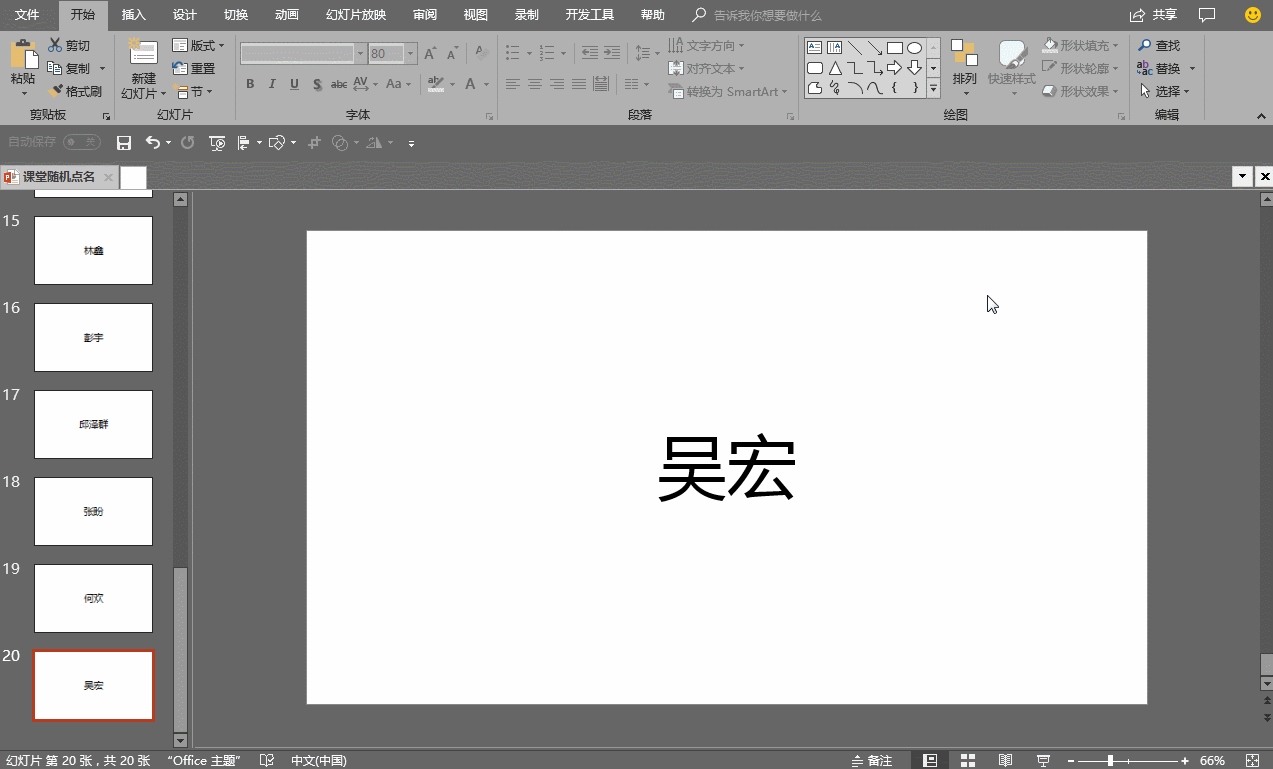Viewport: 1273px width, 769px height.
Task: Select the right arrow shape in gallery
Action: point(894,68)
